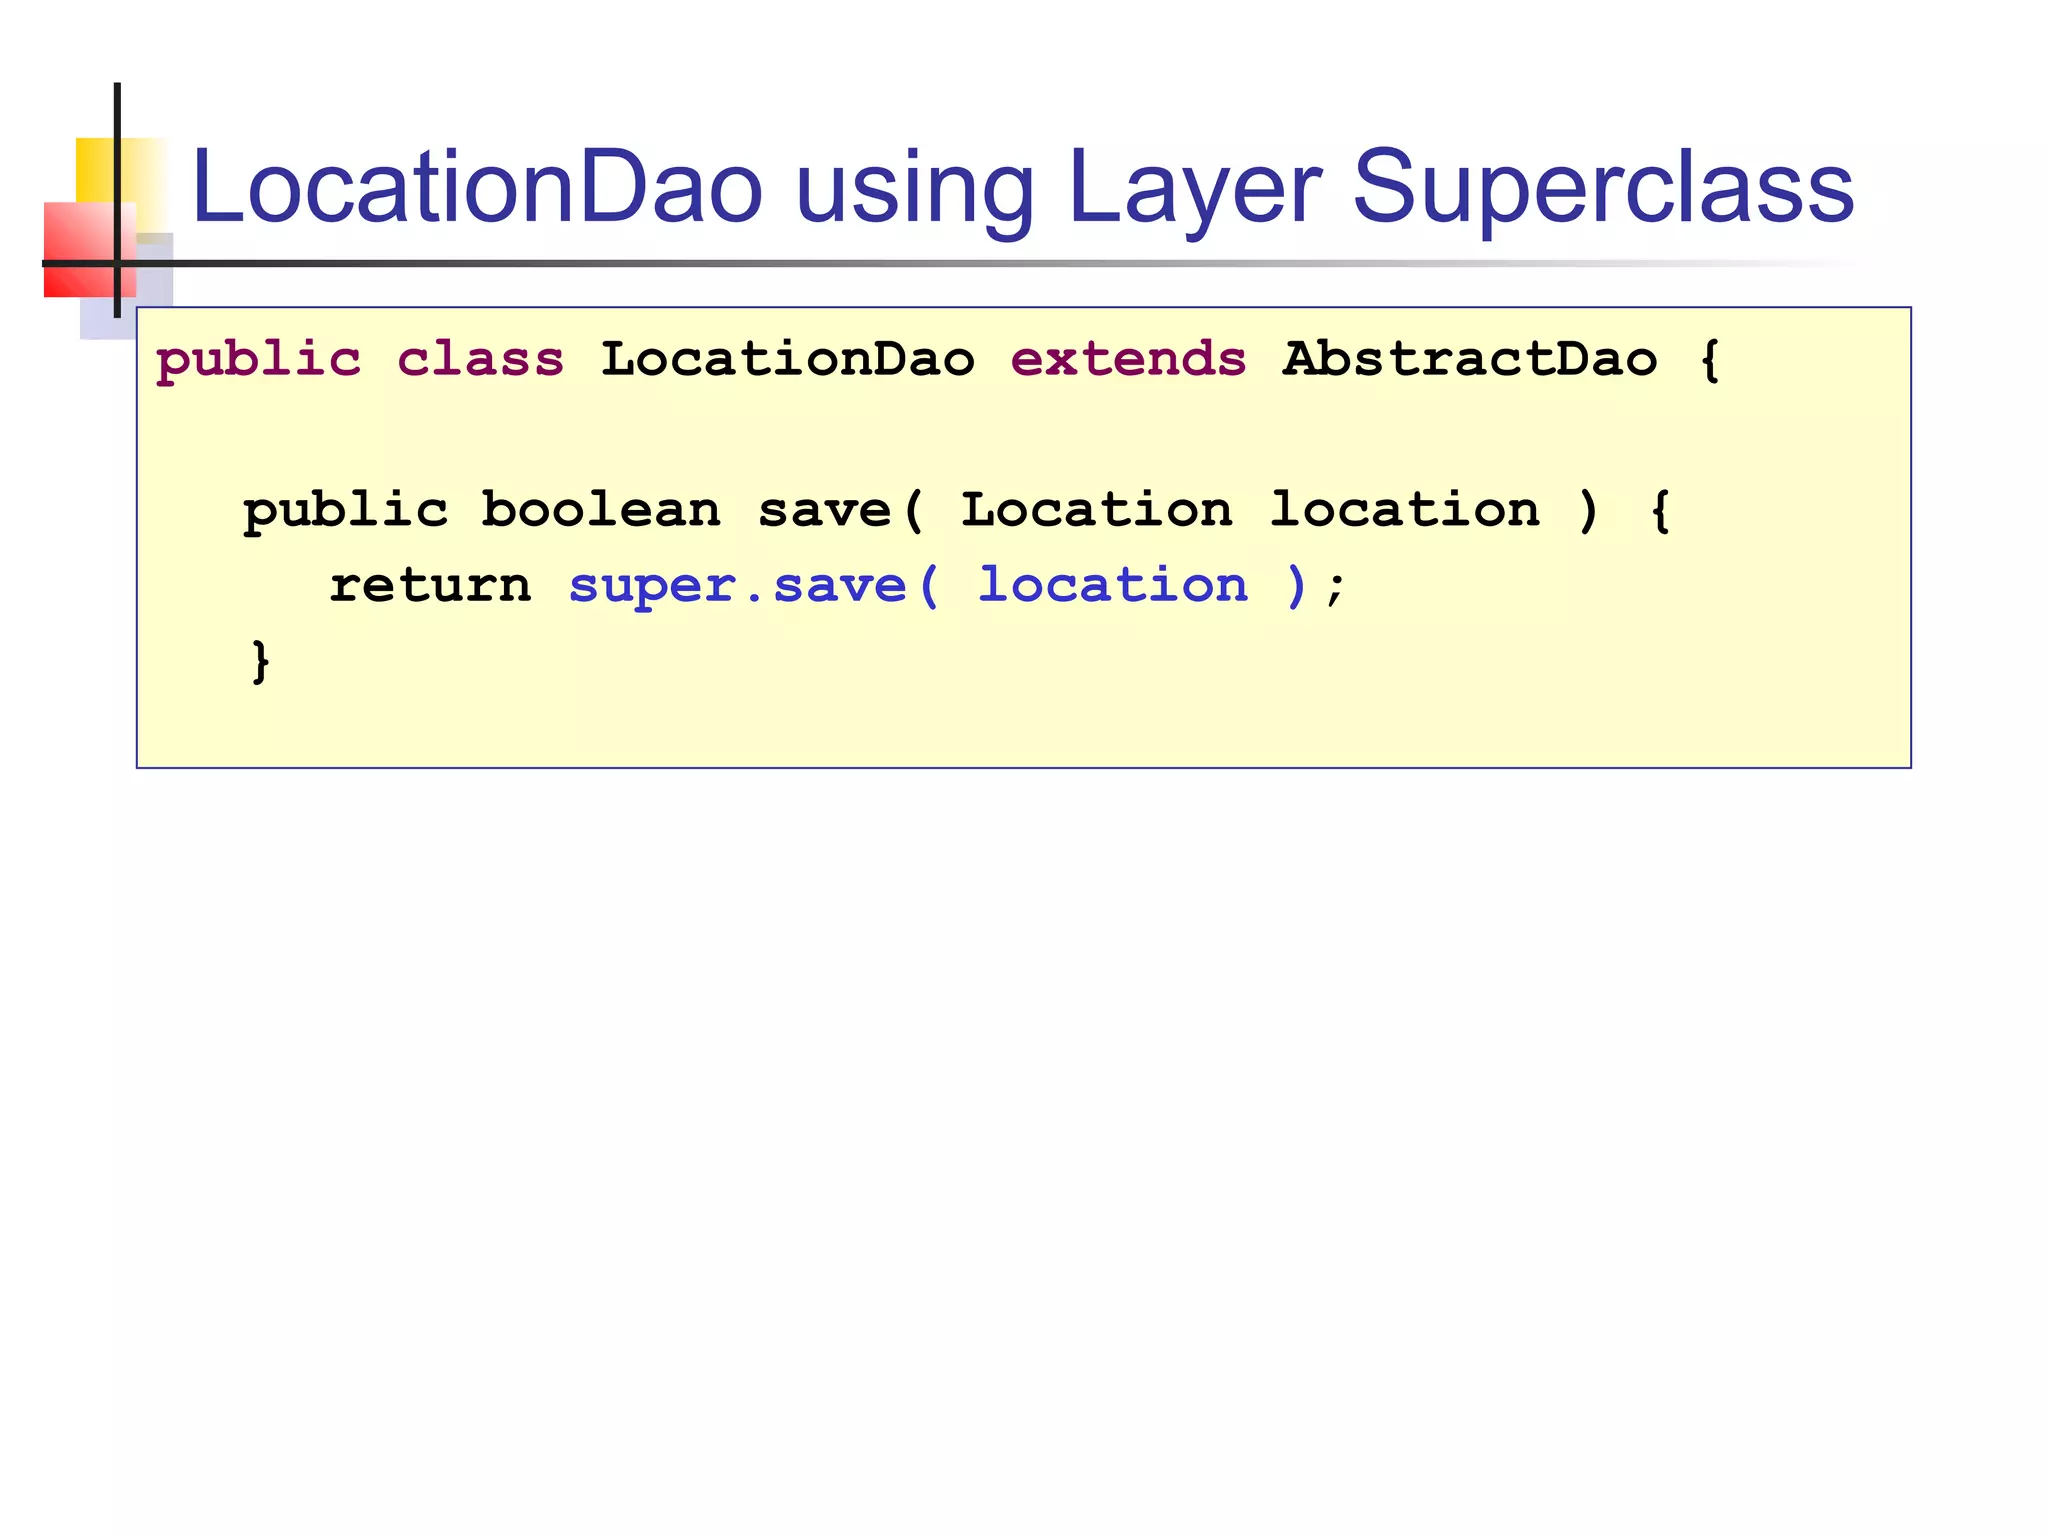Click the 'boolean' return type
This screenshot has width=2048, height=1536.
(x=600, y=510)
